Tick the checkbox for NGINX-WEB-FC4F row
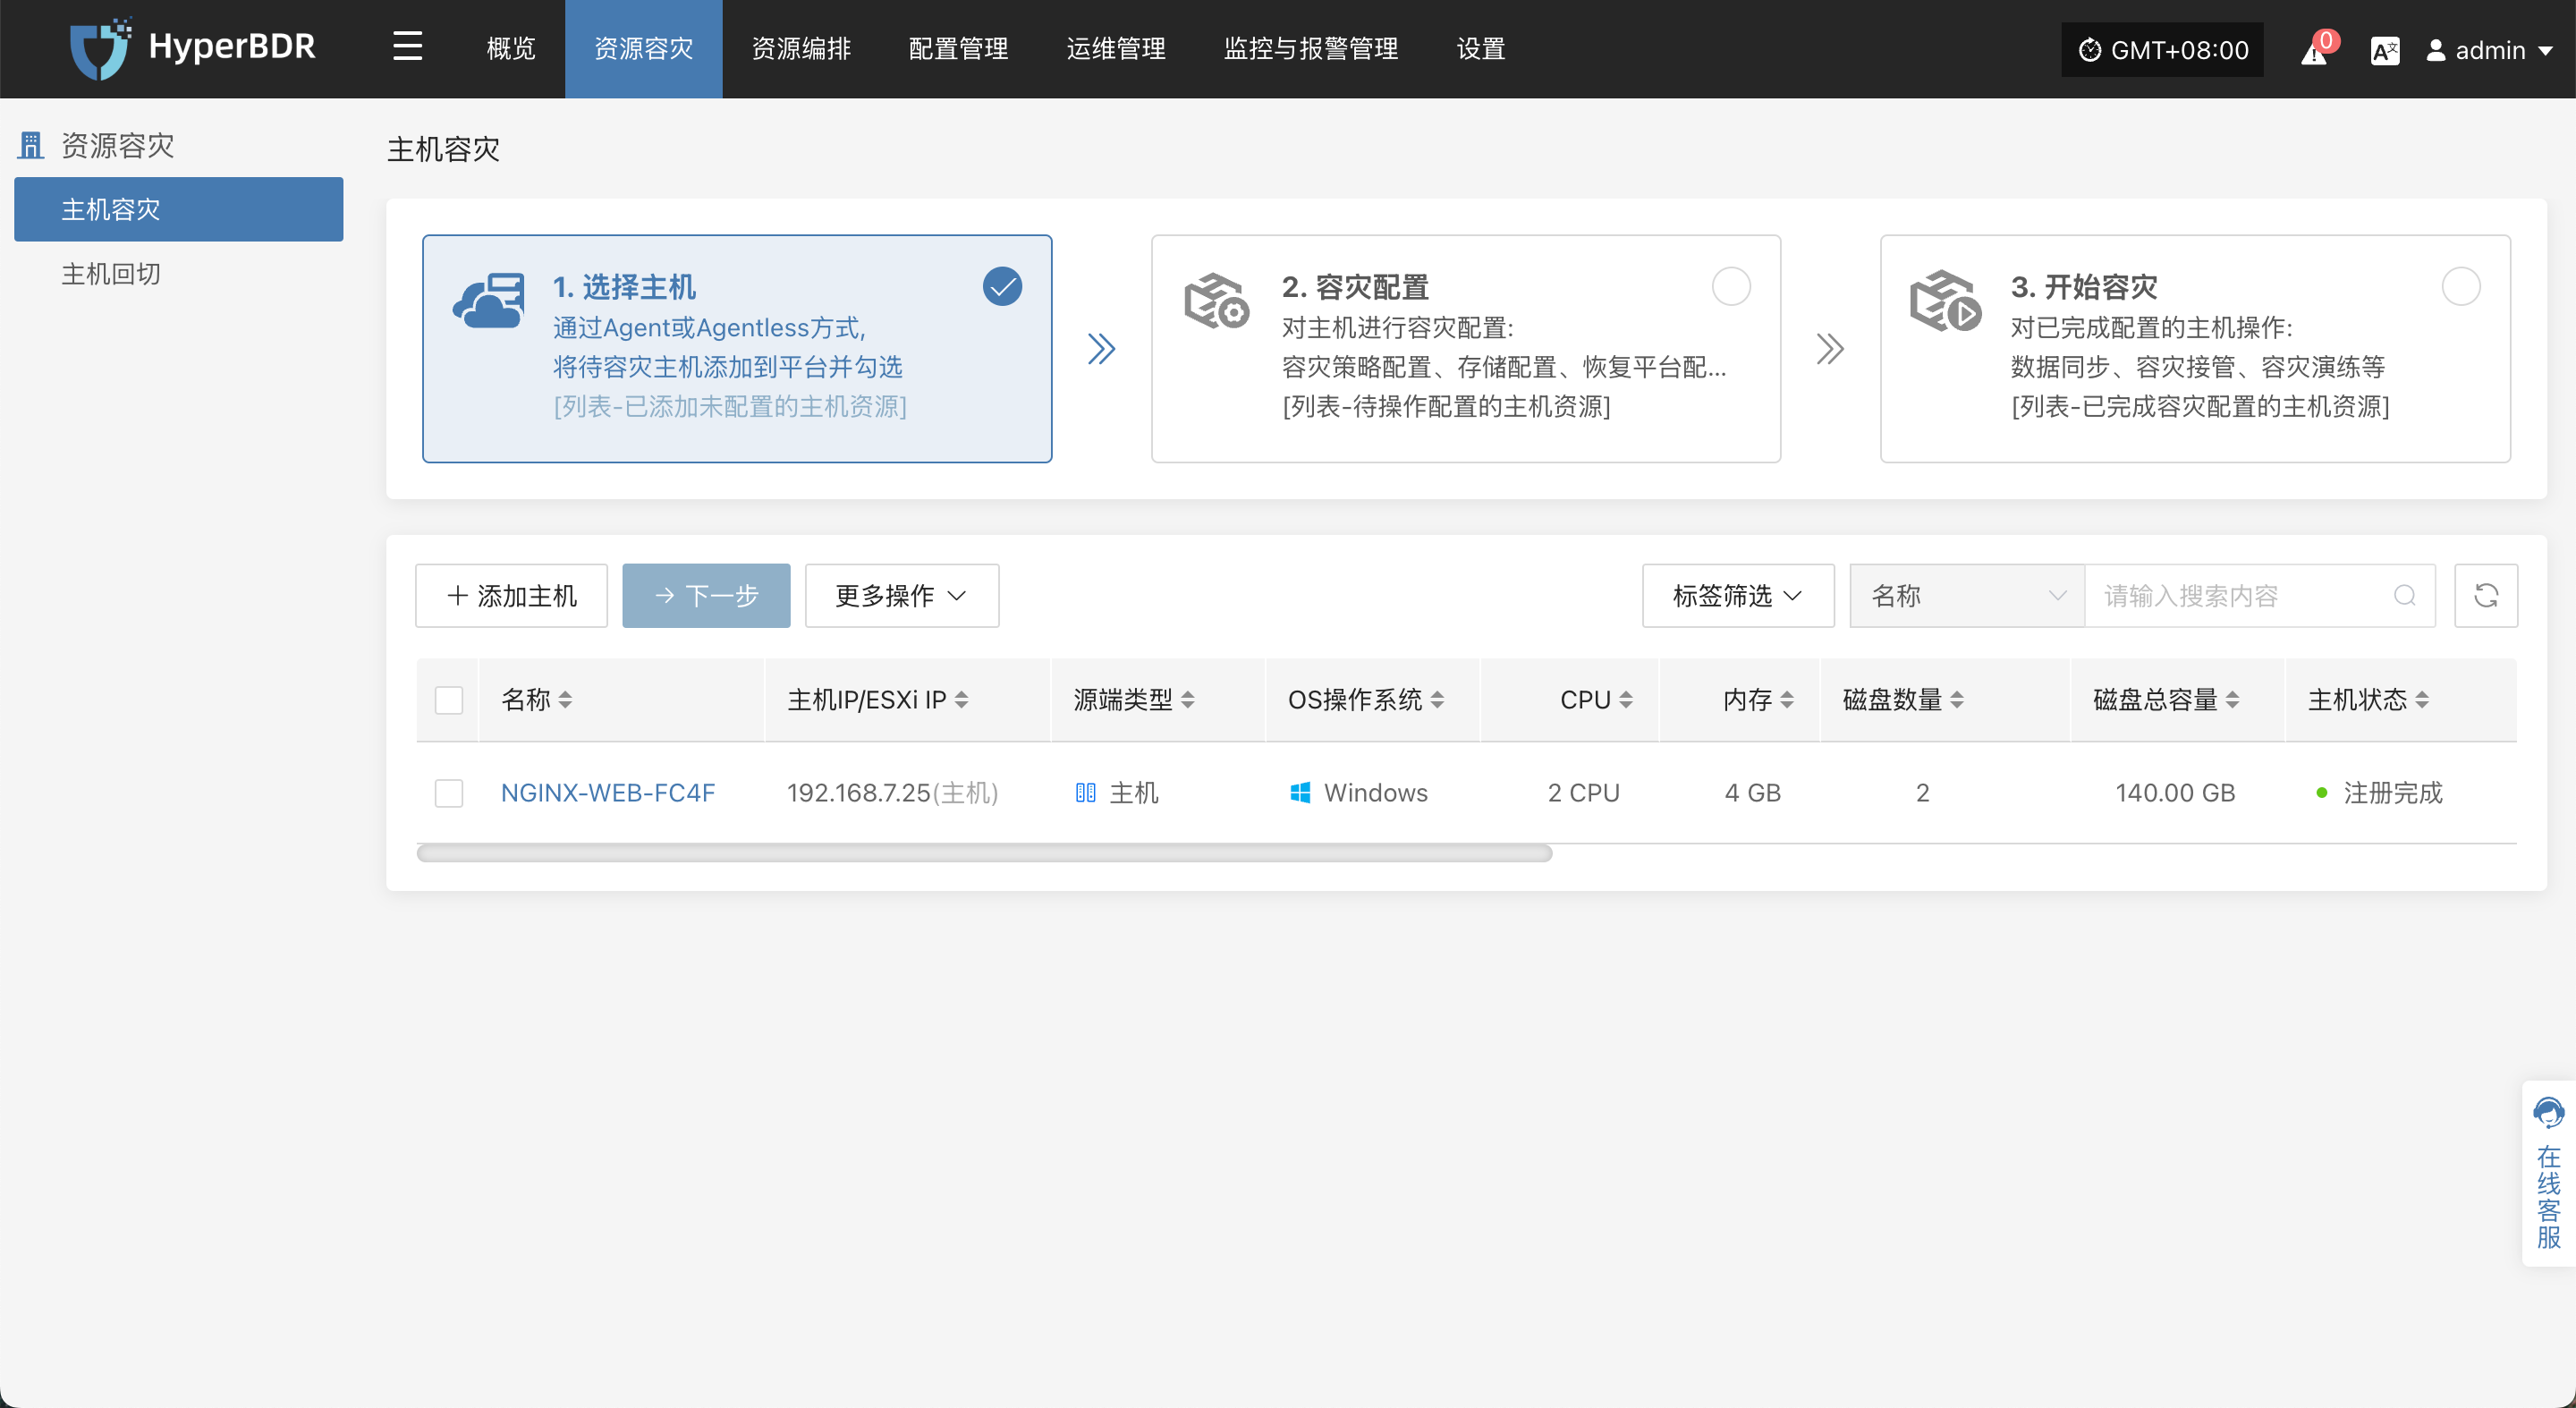This screenshot has width=2576, height=1408. click(449, 793)
